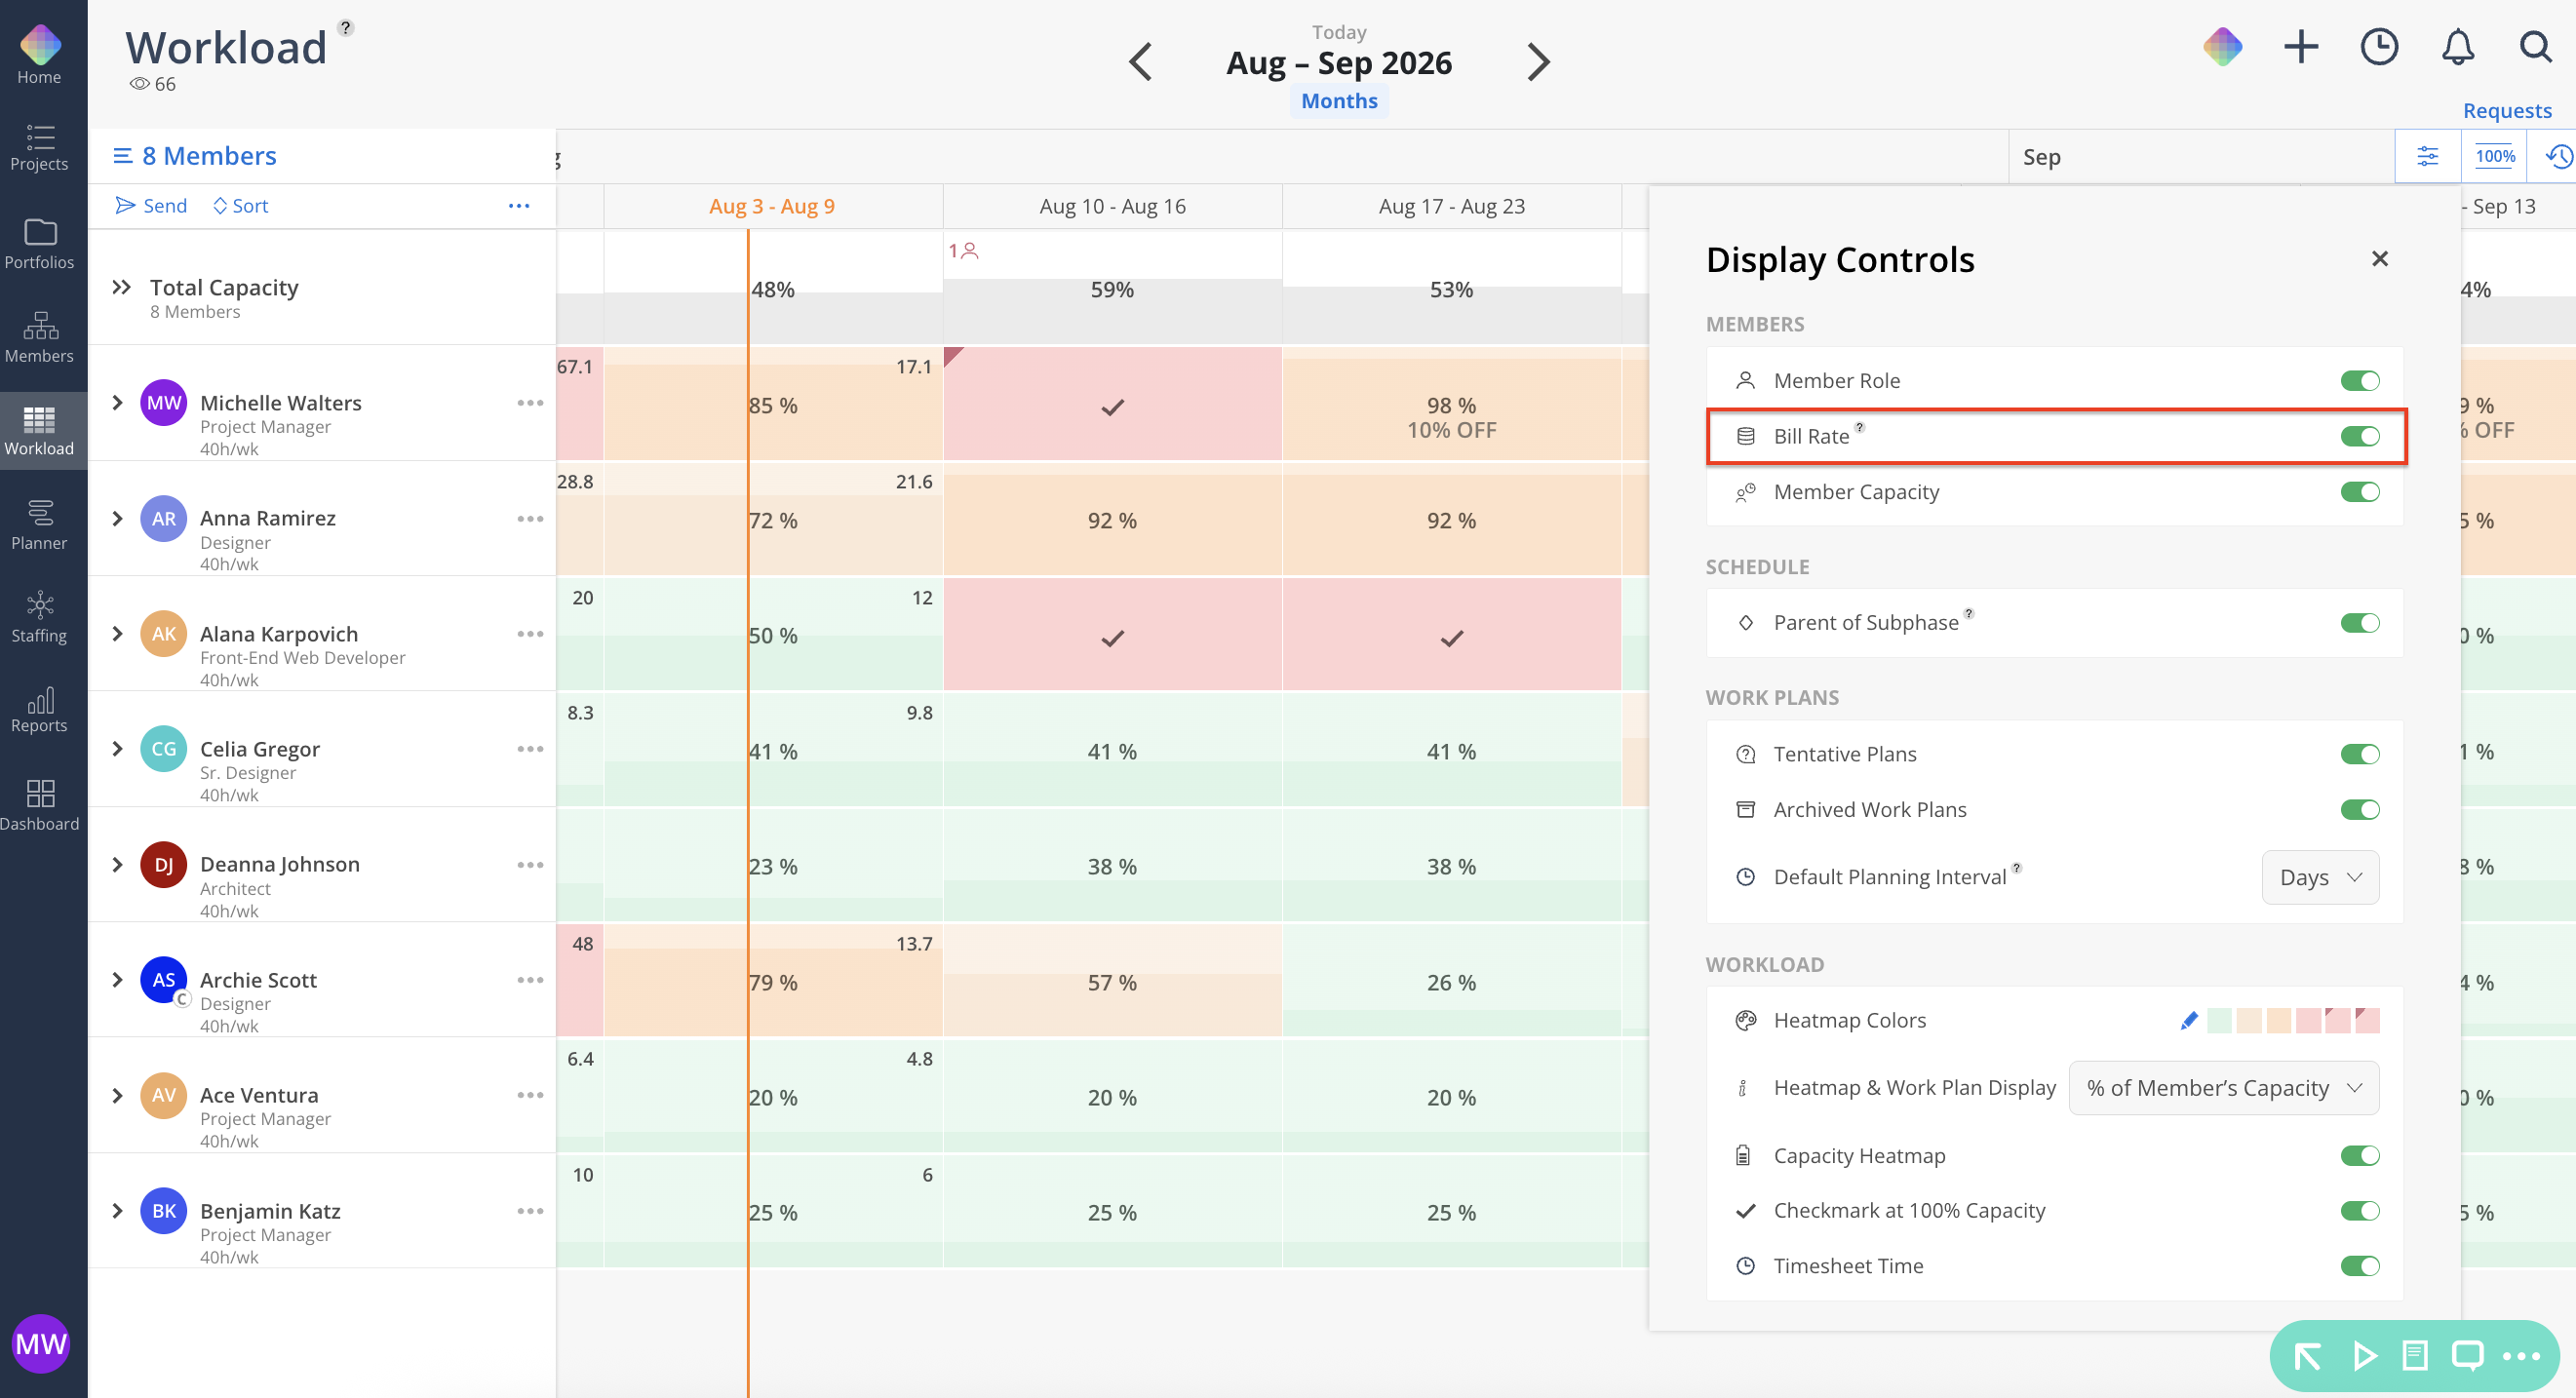Open the Default Planning Interval Days dropdown
This screenshot has width=2576, height=1398.
tap(2320, 877)
